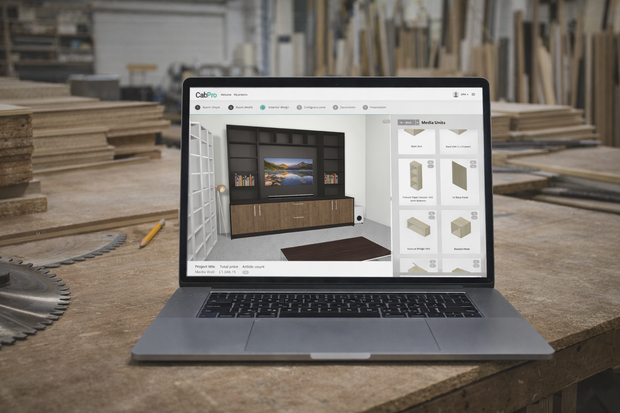620x413 pixels.
Task: Select the wooden base cabinet in 3D view
Action: tap(292, 216)
